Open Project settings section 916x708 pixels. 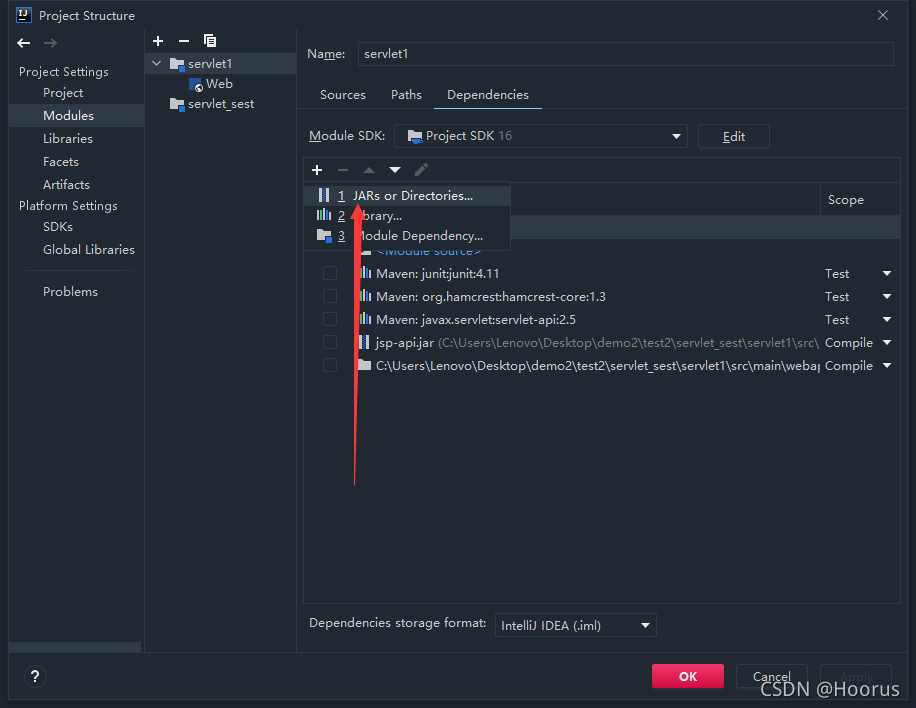coord(63,93)
